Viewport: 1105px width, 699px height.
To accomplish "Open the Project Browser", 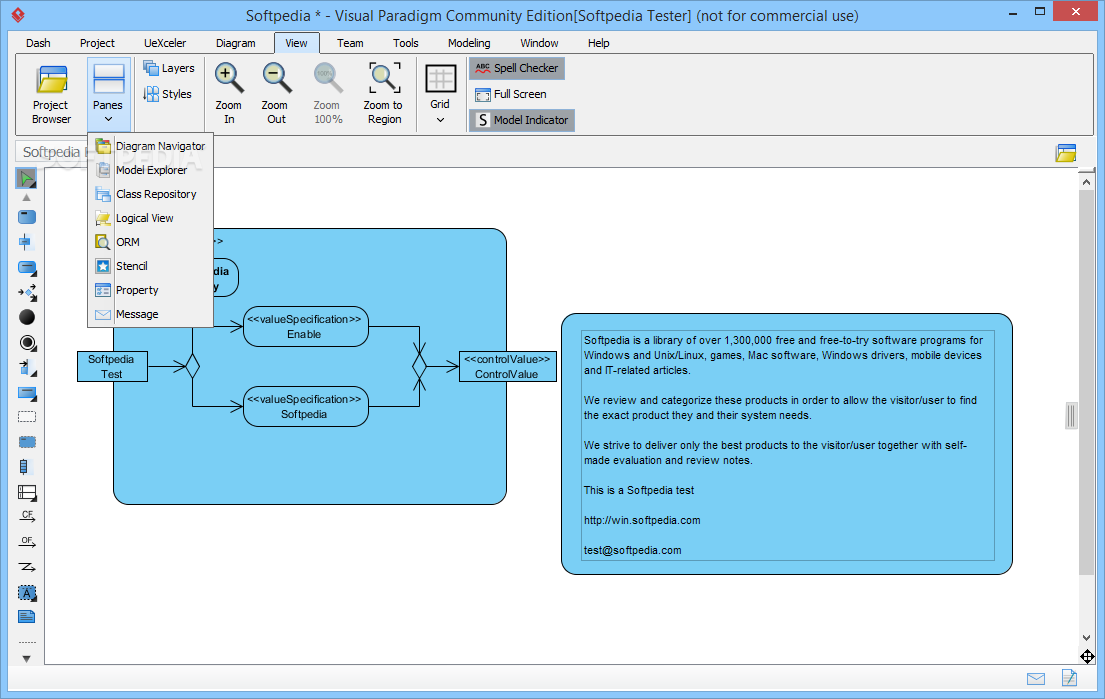I will pyautogui.click(x=52, y=95).
